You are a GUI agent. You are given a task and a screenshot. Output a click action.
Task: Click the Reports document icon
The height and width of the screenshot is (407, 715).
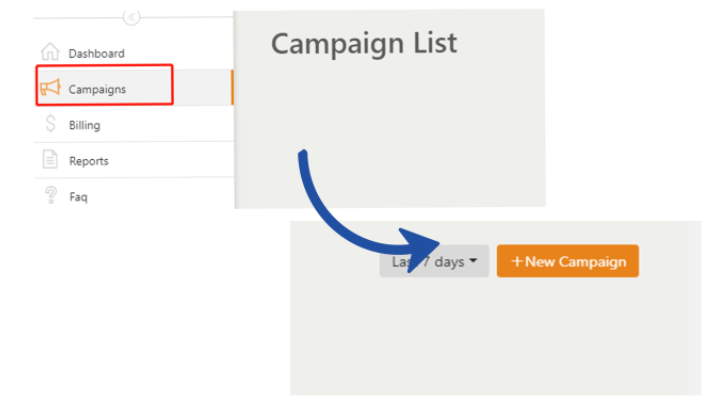coord(50,160)
